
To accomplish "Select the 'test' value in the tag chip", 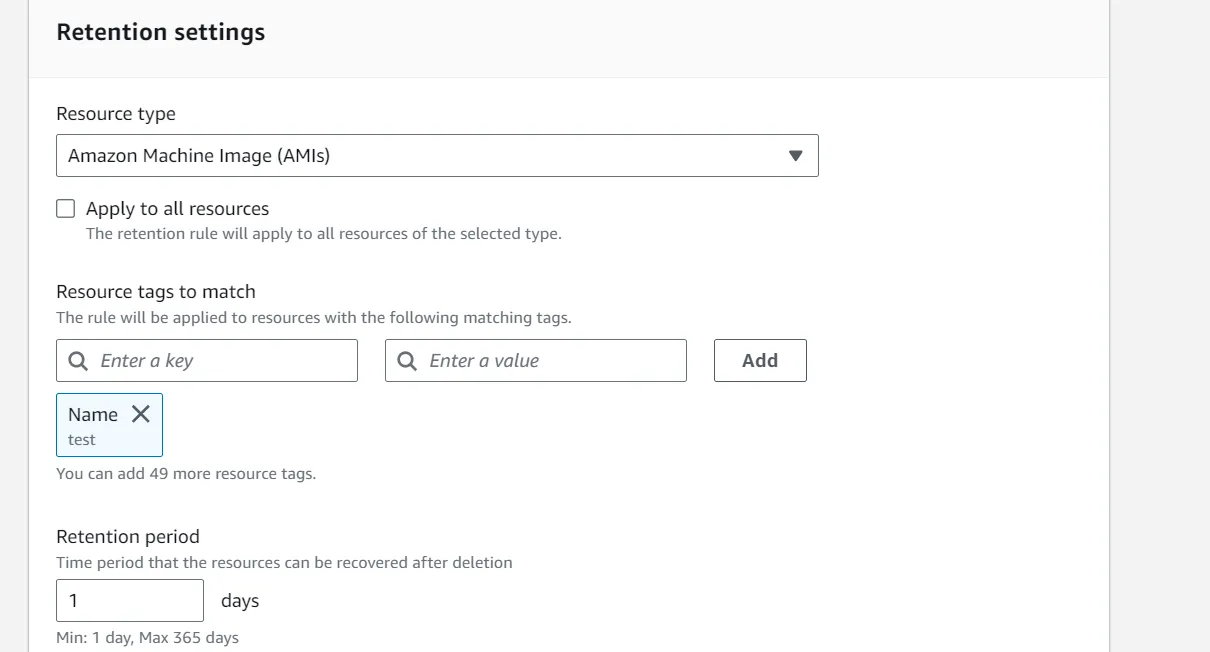I will 82,440.
